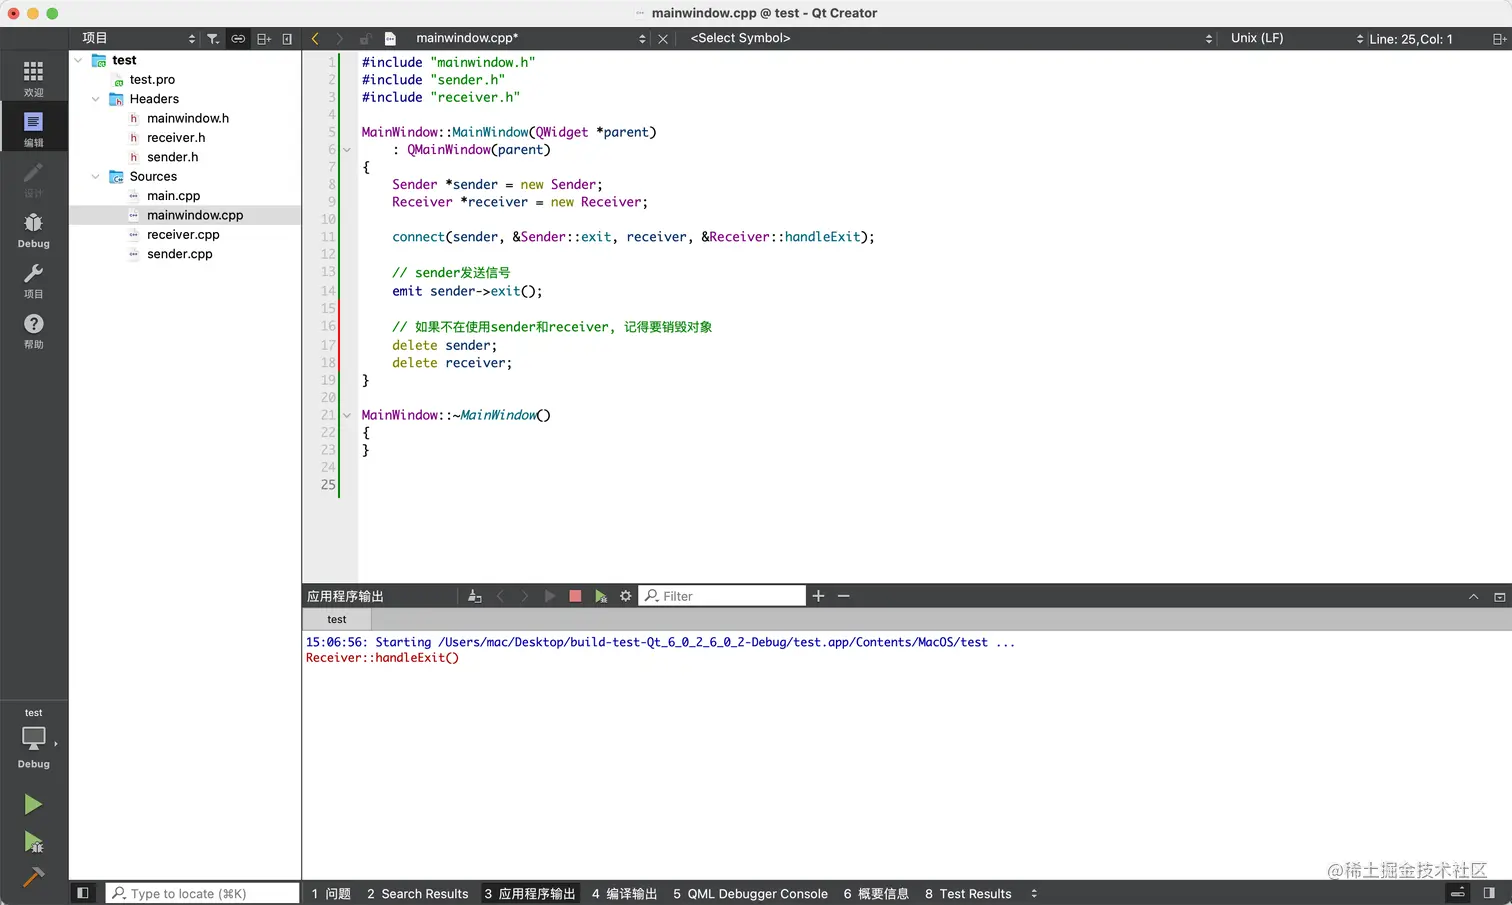This screenshot has width=1512, height=905.
Task: Open the 概要信息 general messages pane
Action: (876, 894)
